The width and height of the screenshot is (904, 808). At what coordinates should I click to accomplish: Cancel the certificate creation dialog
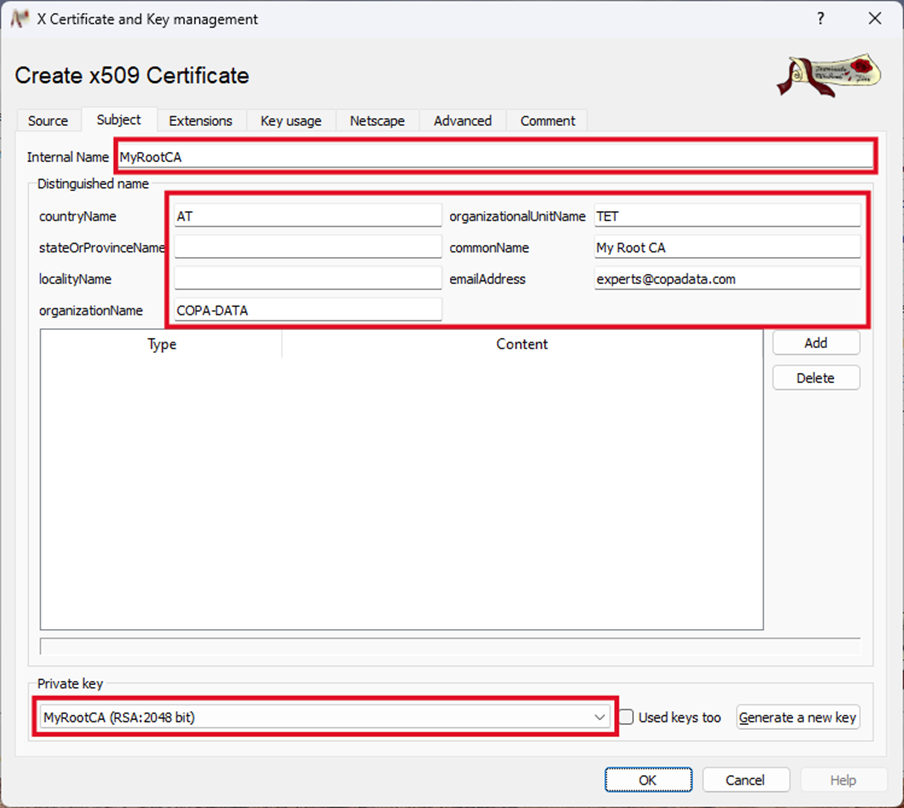(x=745, y=780)
